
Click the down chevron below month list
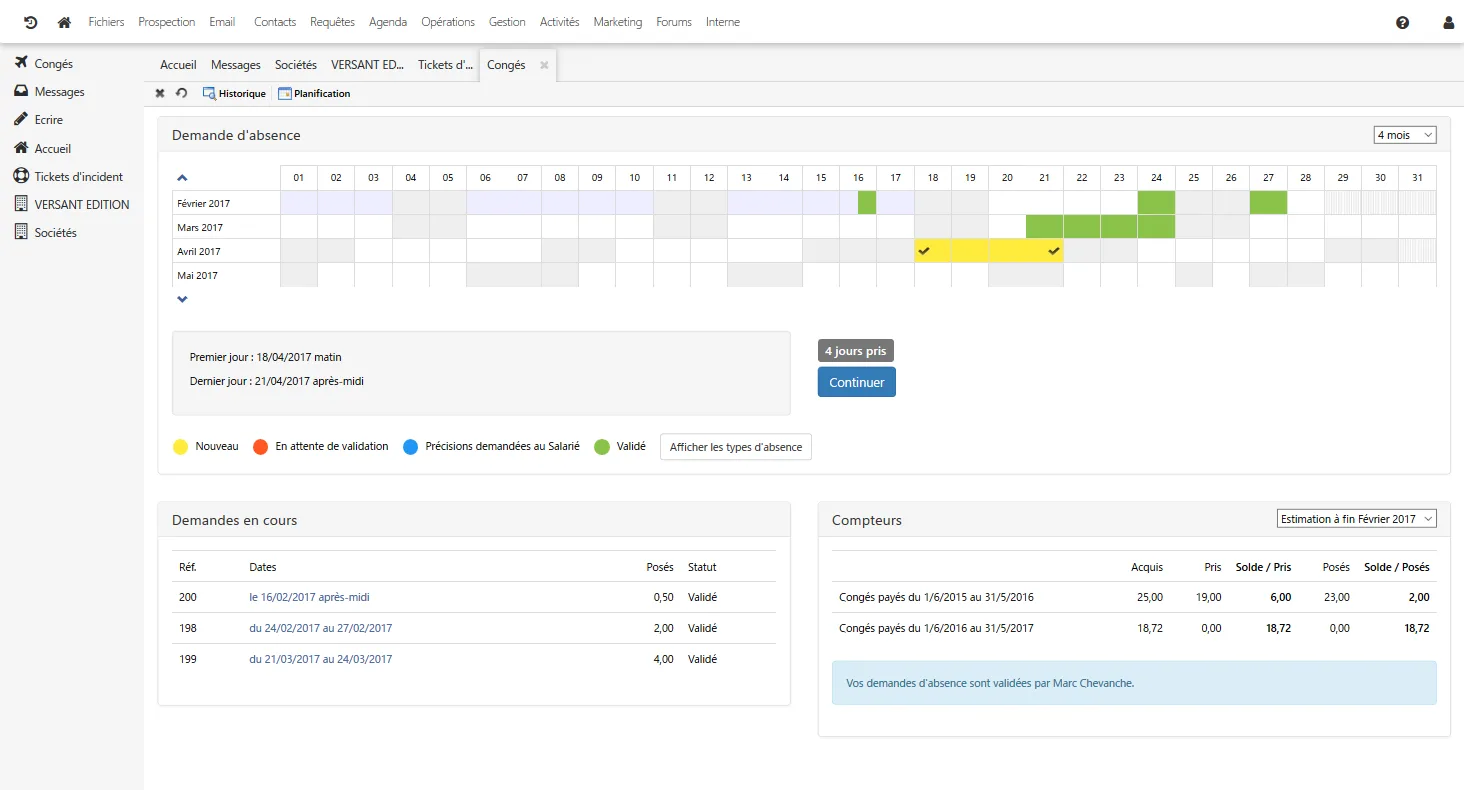182,299
